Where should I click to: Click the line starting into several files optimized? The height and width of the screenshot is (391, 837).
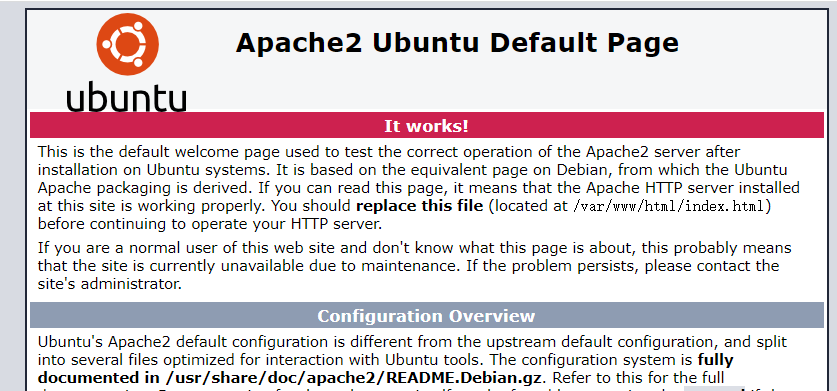tap(385, 359)
